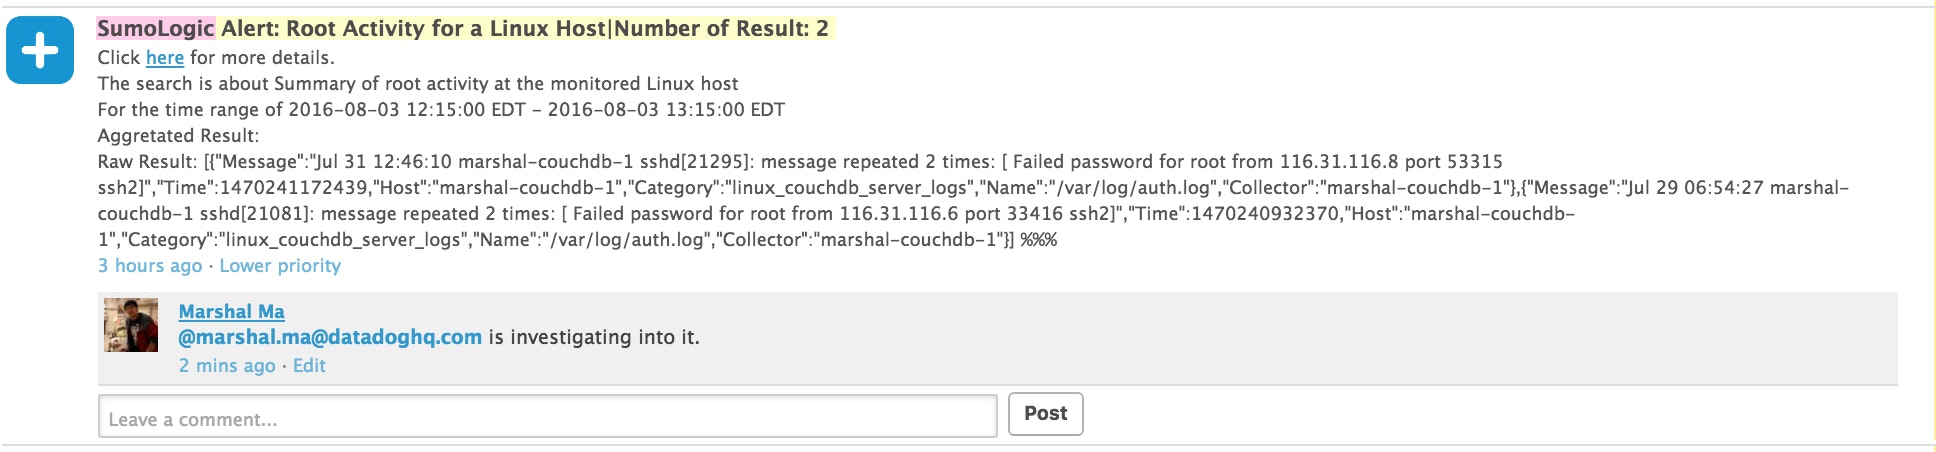This screenshot has width=1936, height=452.
Task: Focus the "Leave a comment..." field
Action: pos(547,416)
